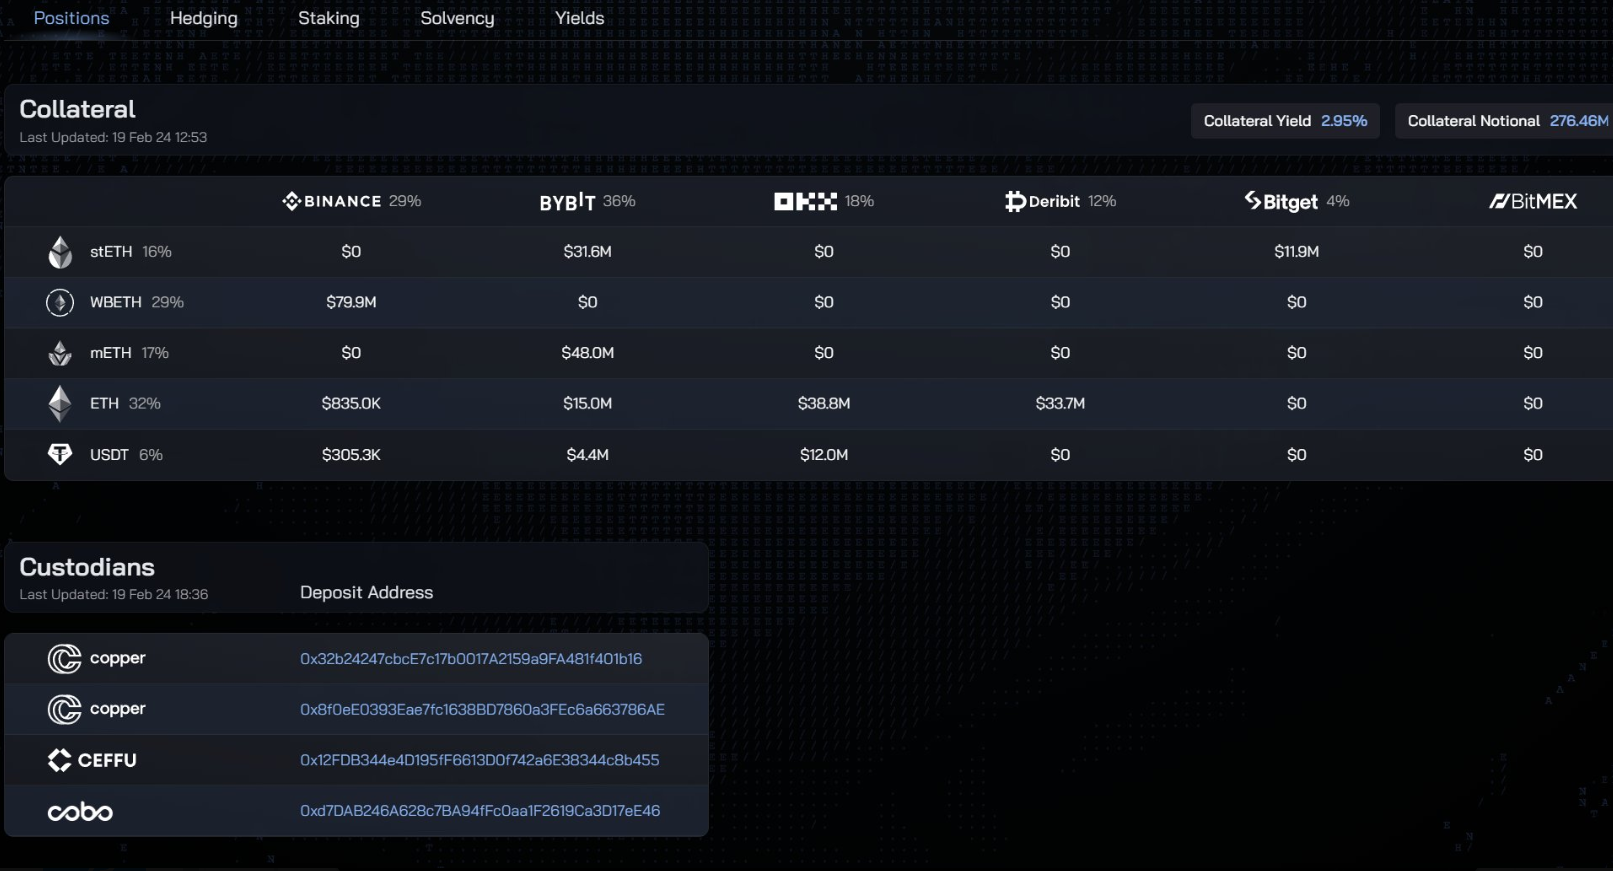
Task: Click the Bybit exchange logo
Action: tap(567, 202)
